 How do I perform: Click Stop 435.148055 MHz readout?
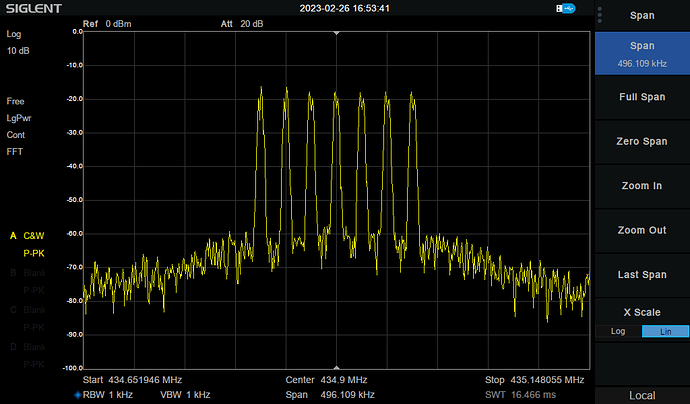(x=535, y=380)
